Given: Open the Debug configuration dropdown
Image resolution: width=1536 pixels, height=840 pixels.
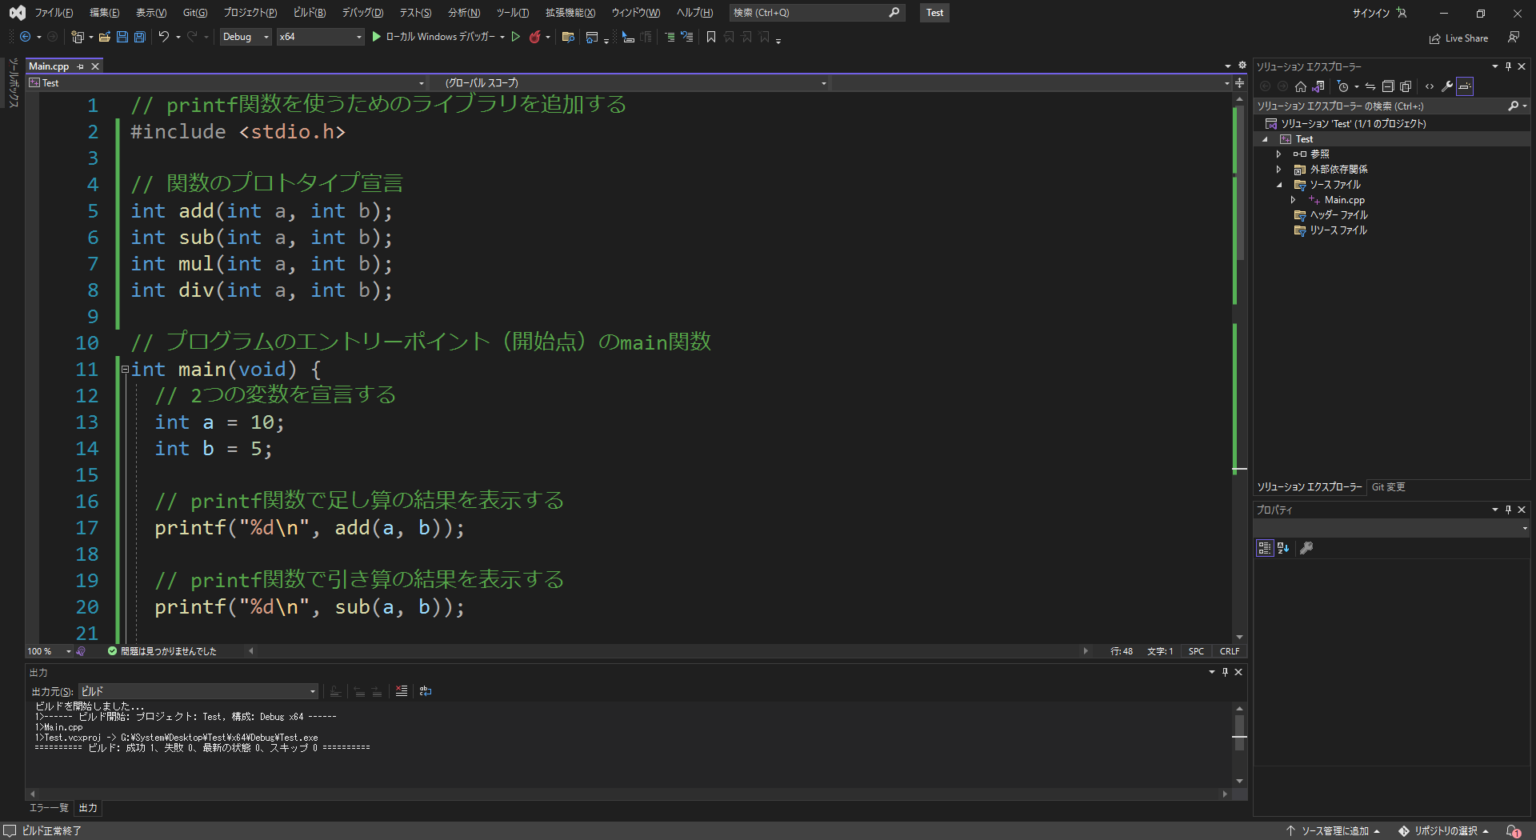Looking at the screenshot, I should coord(246,37).
